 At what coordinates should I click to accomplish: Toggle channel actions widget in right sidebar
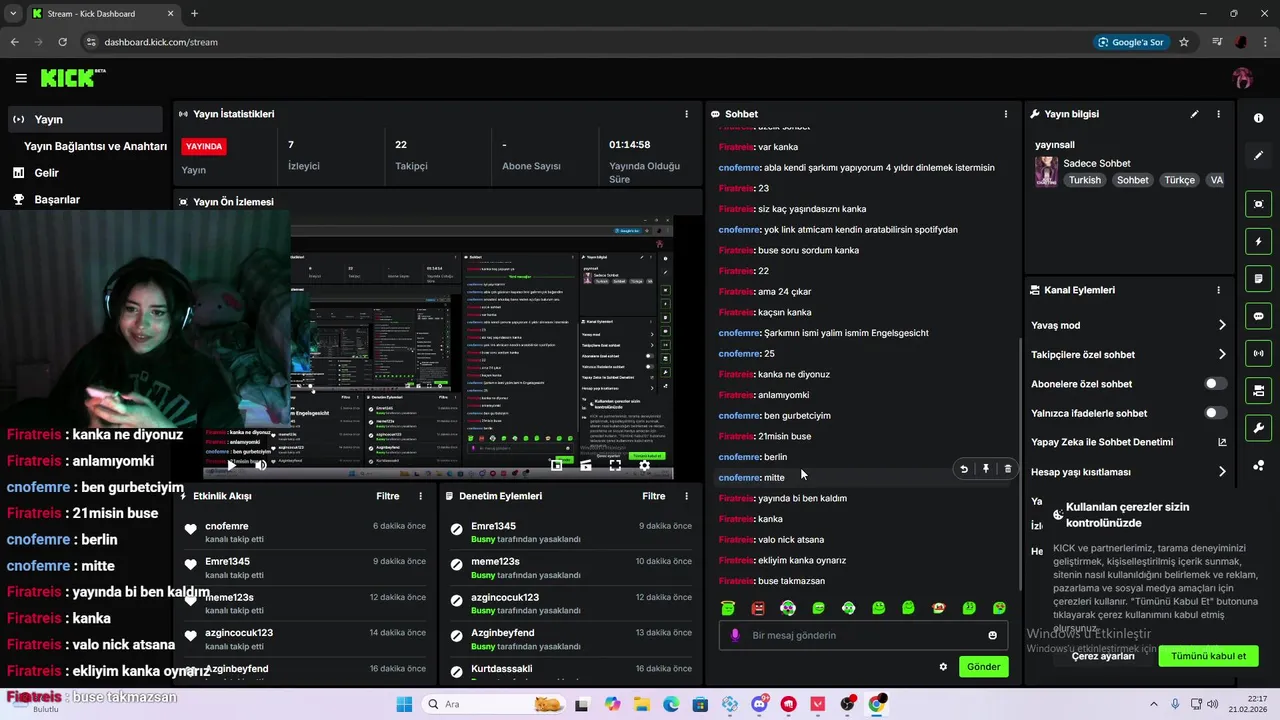1258,390
